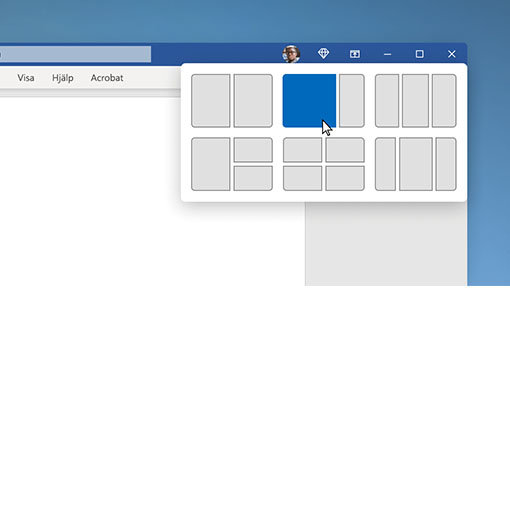Viewport: 510px width, 510px height.
Task: Open the Hjälp ribbon tab
Action: point(63,78)
